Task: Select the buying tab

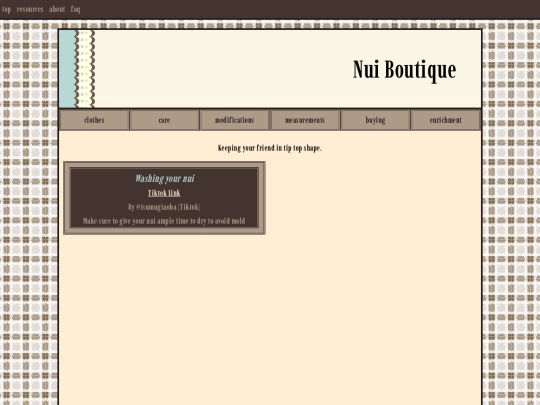Action: click(375, 120)
